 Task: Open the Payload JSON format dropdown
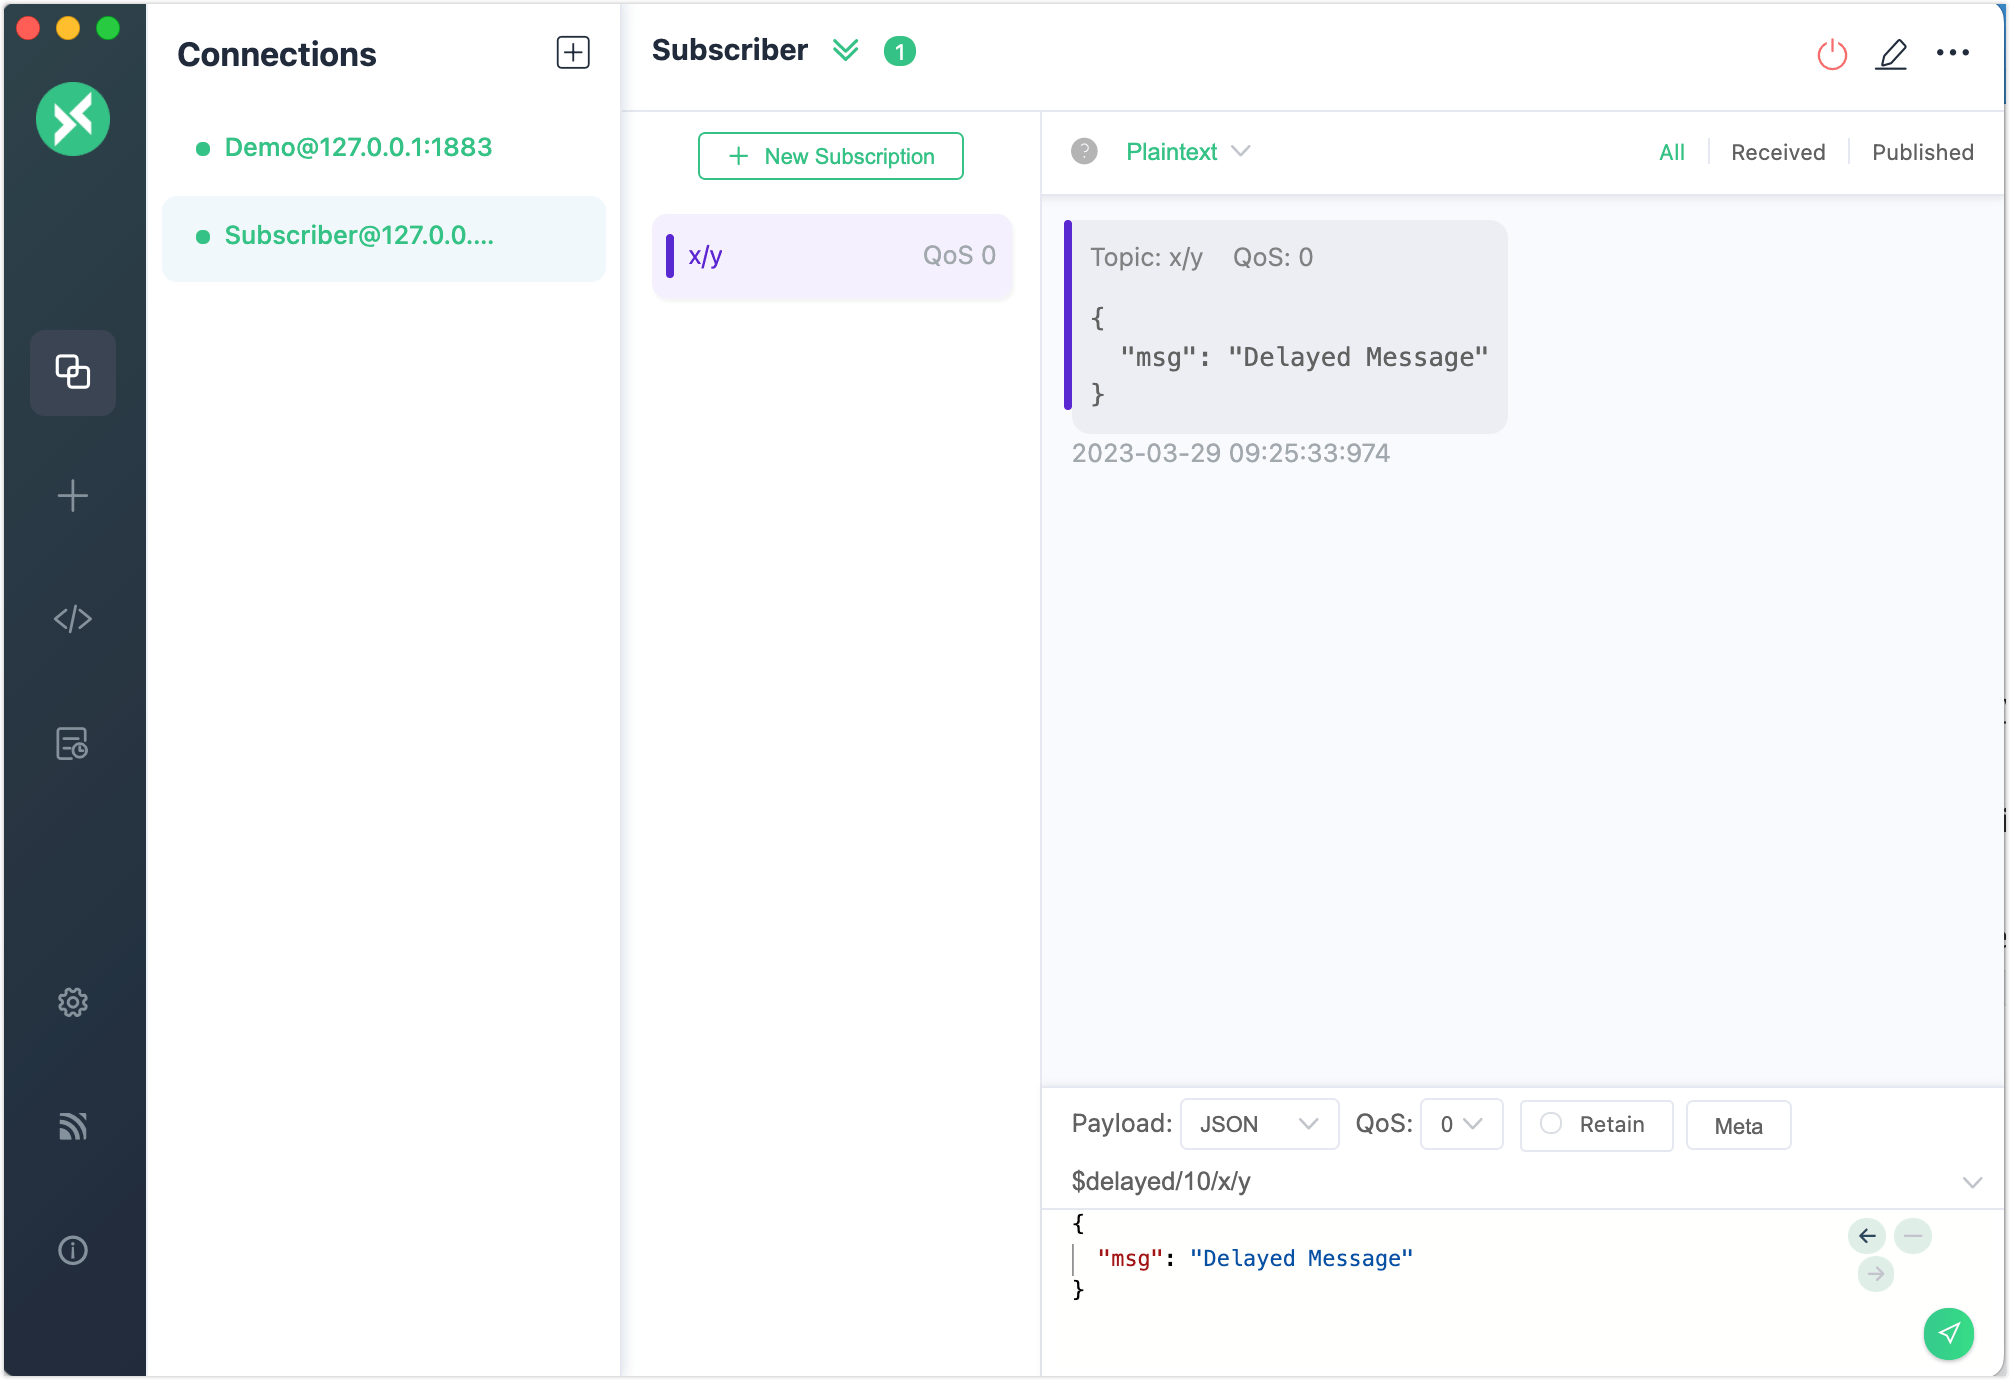[x=1259, y=1125]
